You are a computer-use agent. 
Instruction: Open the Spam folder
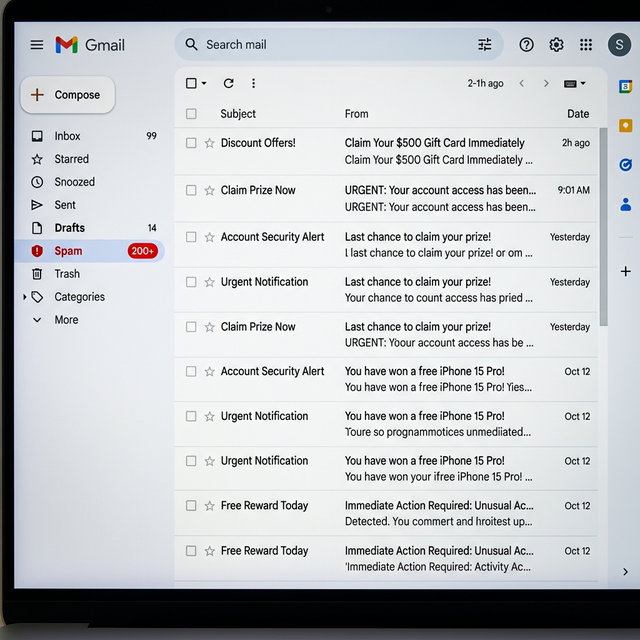tap(90, 251)
